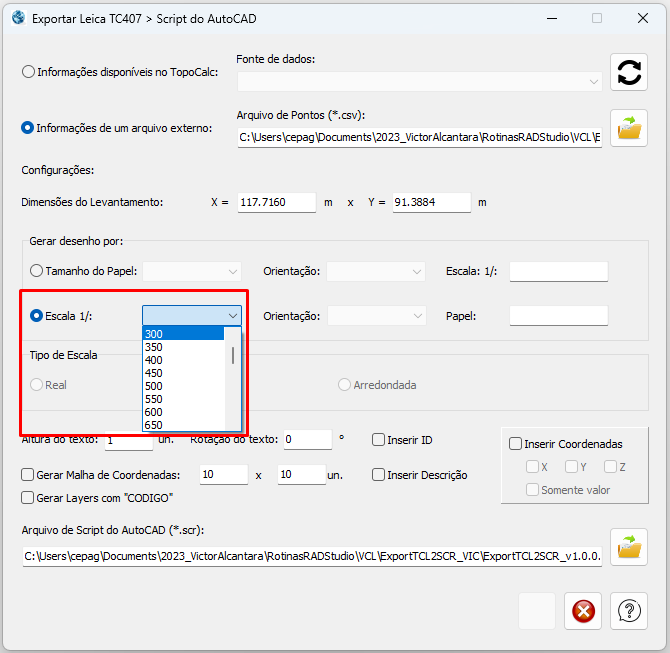
Task: Check 'Gerar Malha de Coordenadas' option
Action: (28, 475)
